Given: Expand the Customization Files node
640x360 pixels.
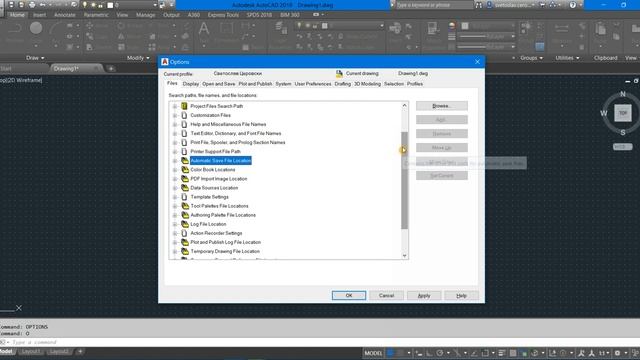Looking at the screenshot, I should point(175,115).
